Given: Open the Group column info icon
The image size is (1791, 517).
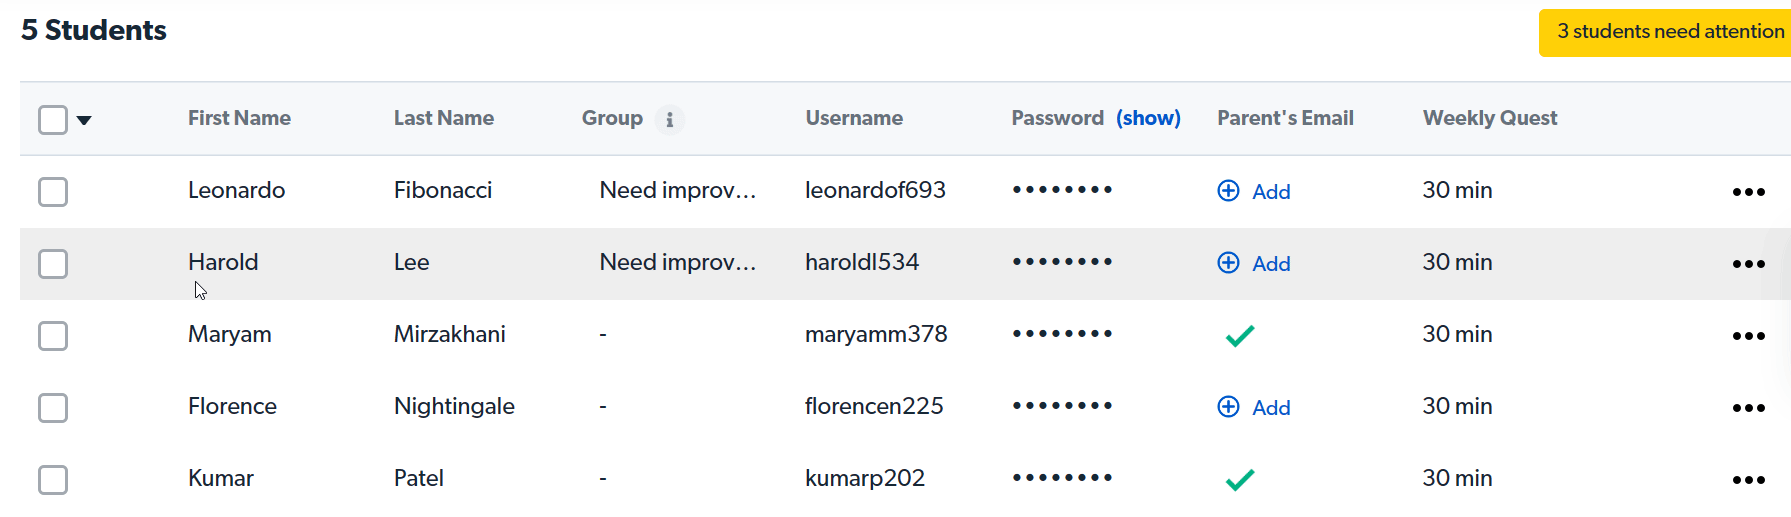Looking at the screenshot, I should (669, 120).
